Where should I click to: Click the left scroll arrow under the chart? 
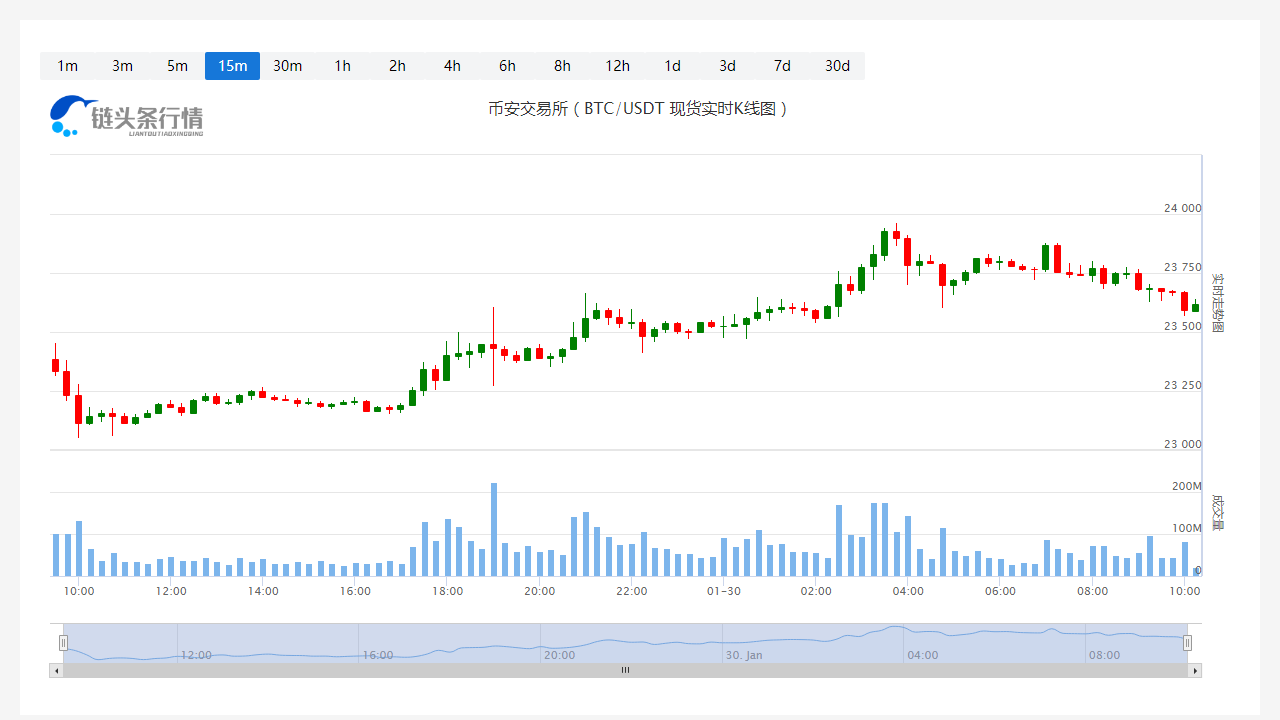56,671
